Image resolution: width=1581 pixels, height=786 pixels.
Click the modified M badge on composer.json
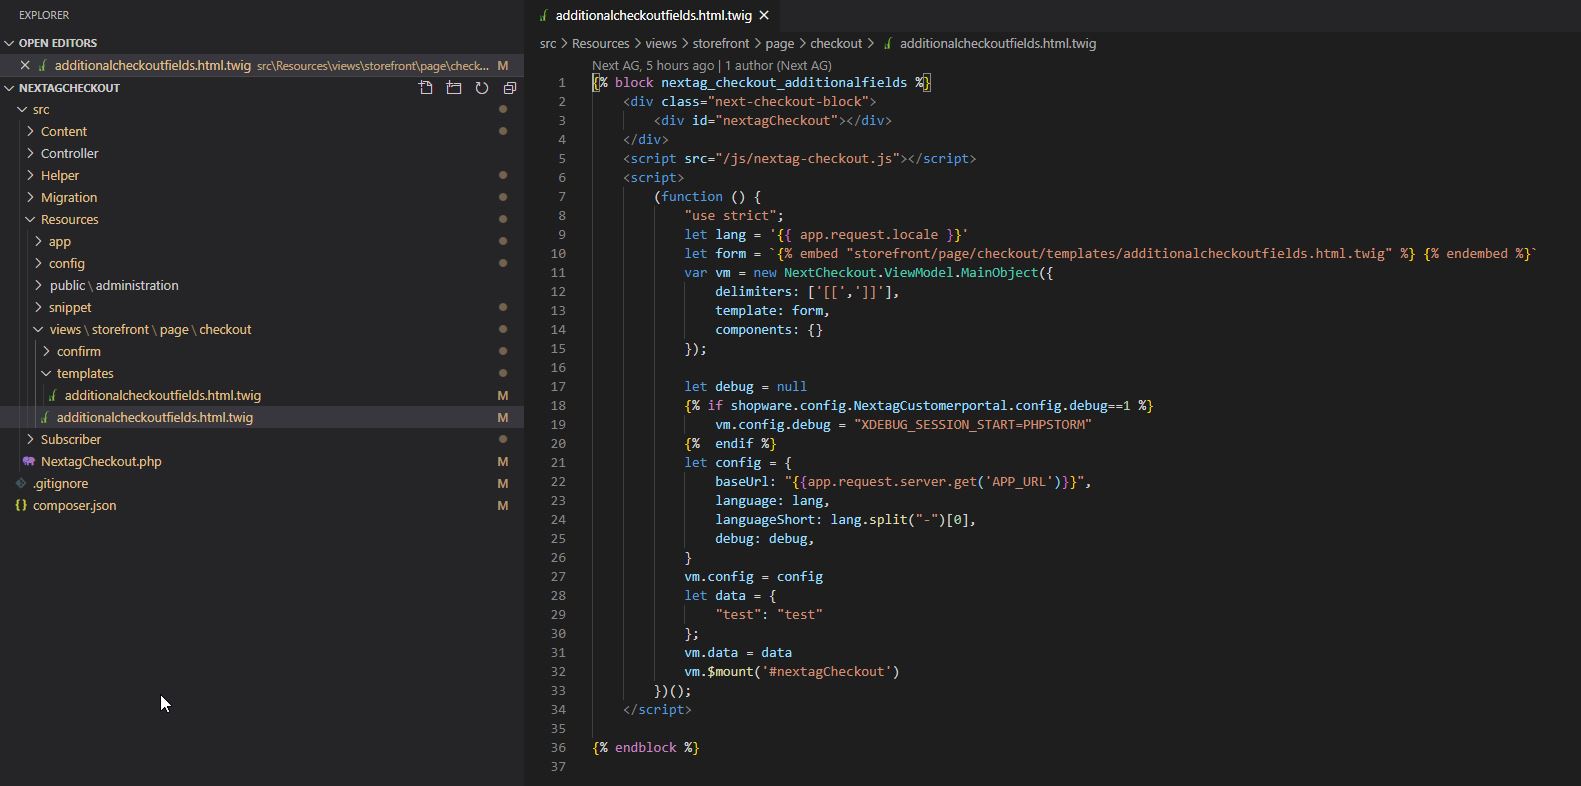[x=503, y=506]
